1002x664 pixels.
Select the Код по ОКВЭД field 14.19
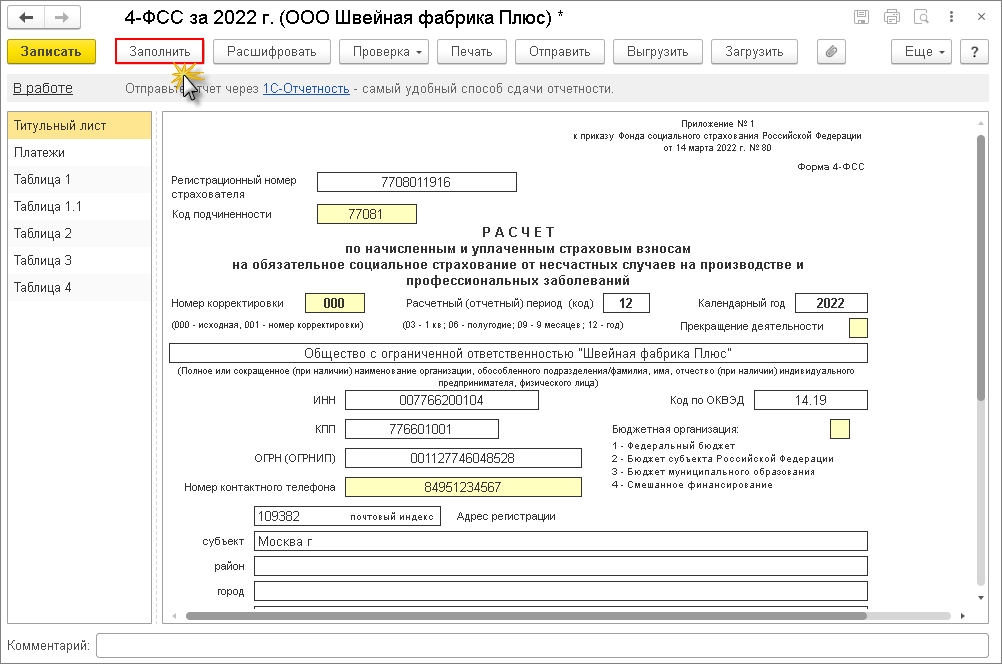(811, 400)
